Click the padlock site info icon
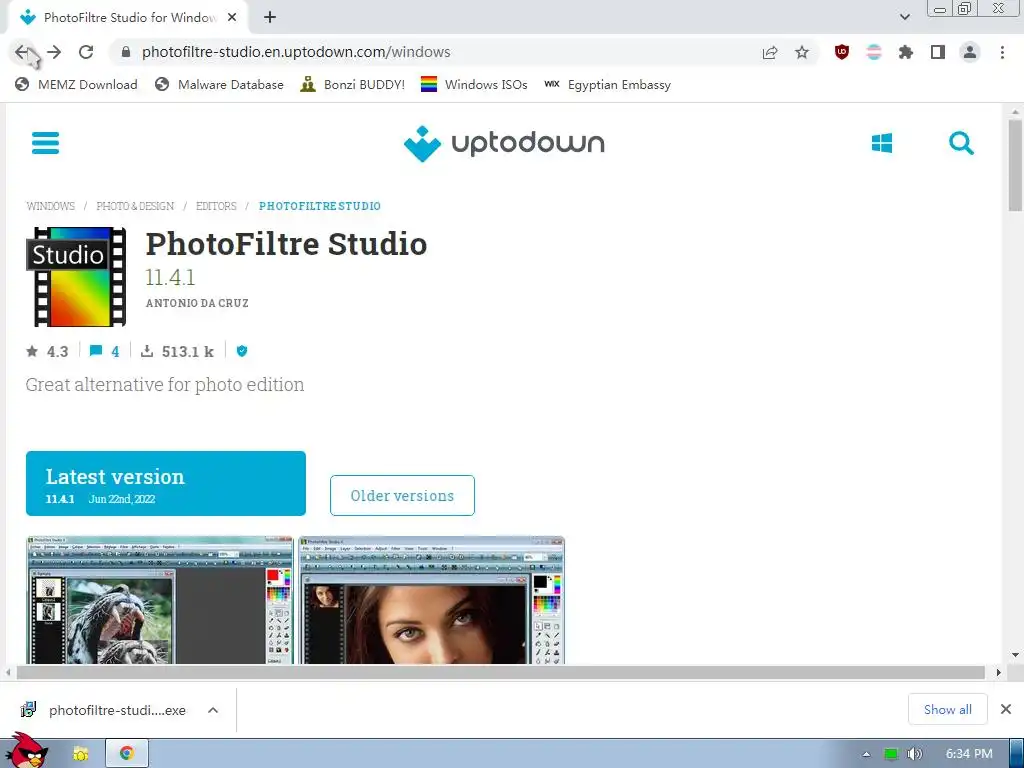This screenshot has width=1024, height=768. (x=126, y=52)
